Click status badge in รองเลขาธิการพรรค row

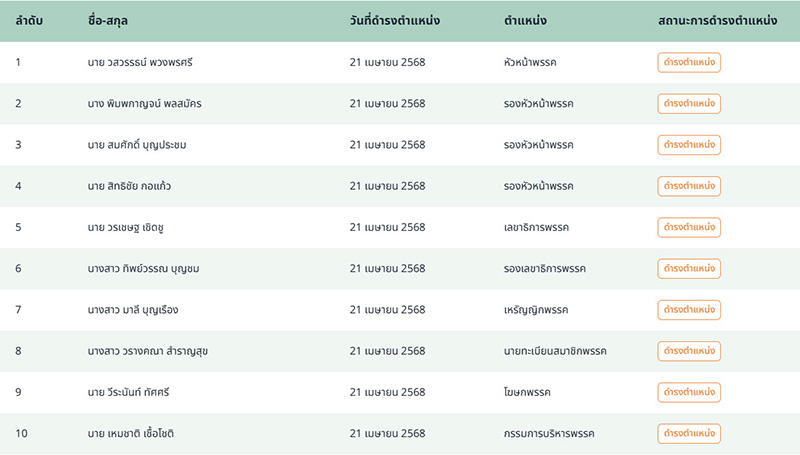point(689,268)
